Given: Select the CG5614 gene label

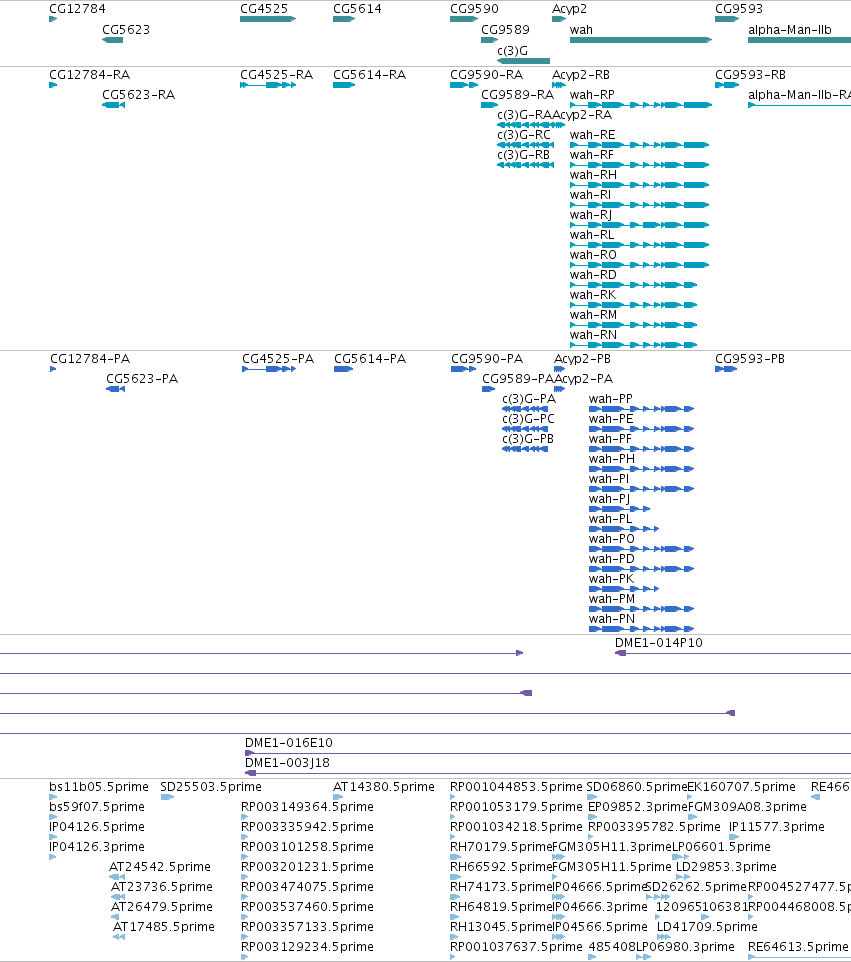Looking at the screenshot, I should click(x=357, y=9).
